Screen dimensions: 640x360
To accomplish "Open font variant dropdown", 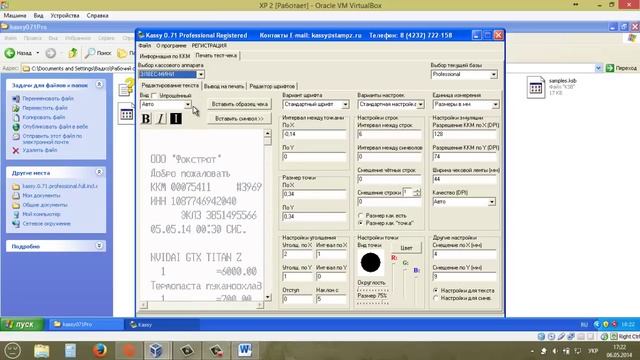I will tap(345, 104).
